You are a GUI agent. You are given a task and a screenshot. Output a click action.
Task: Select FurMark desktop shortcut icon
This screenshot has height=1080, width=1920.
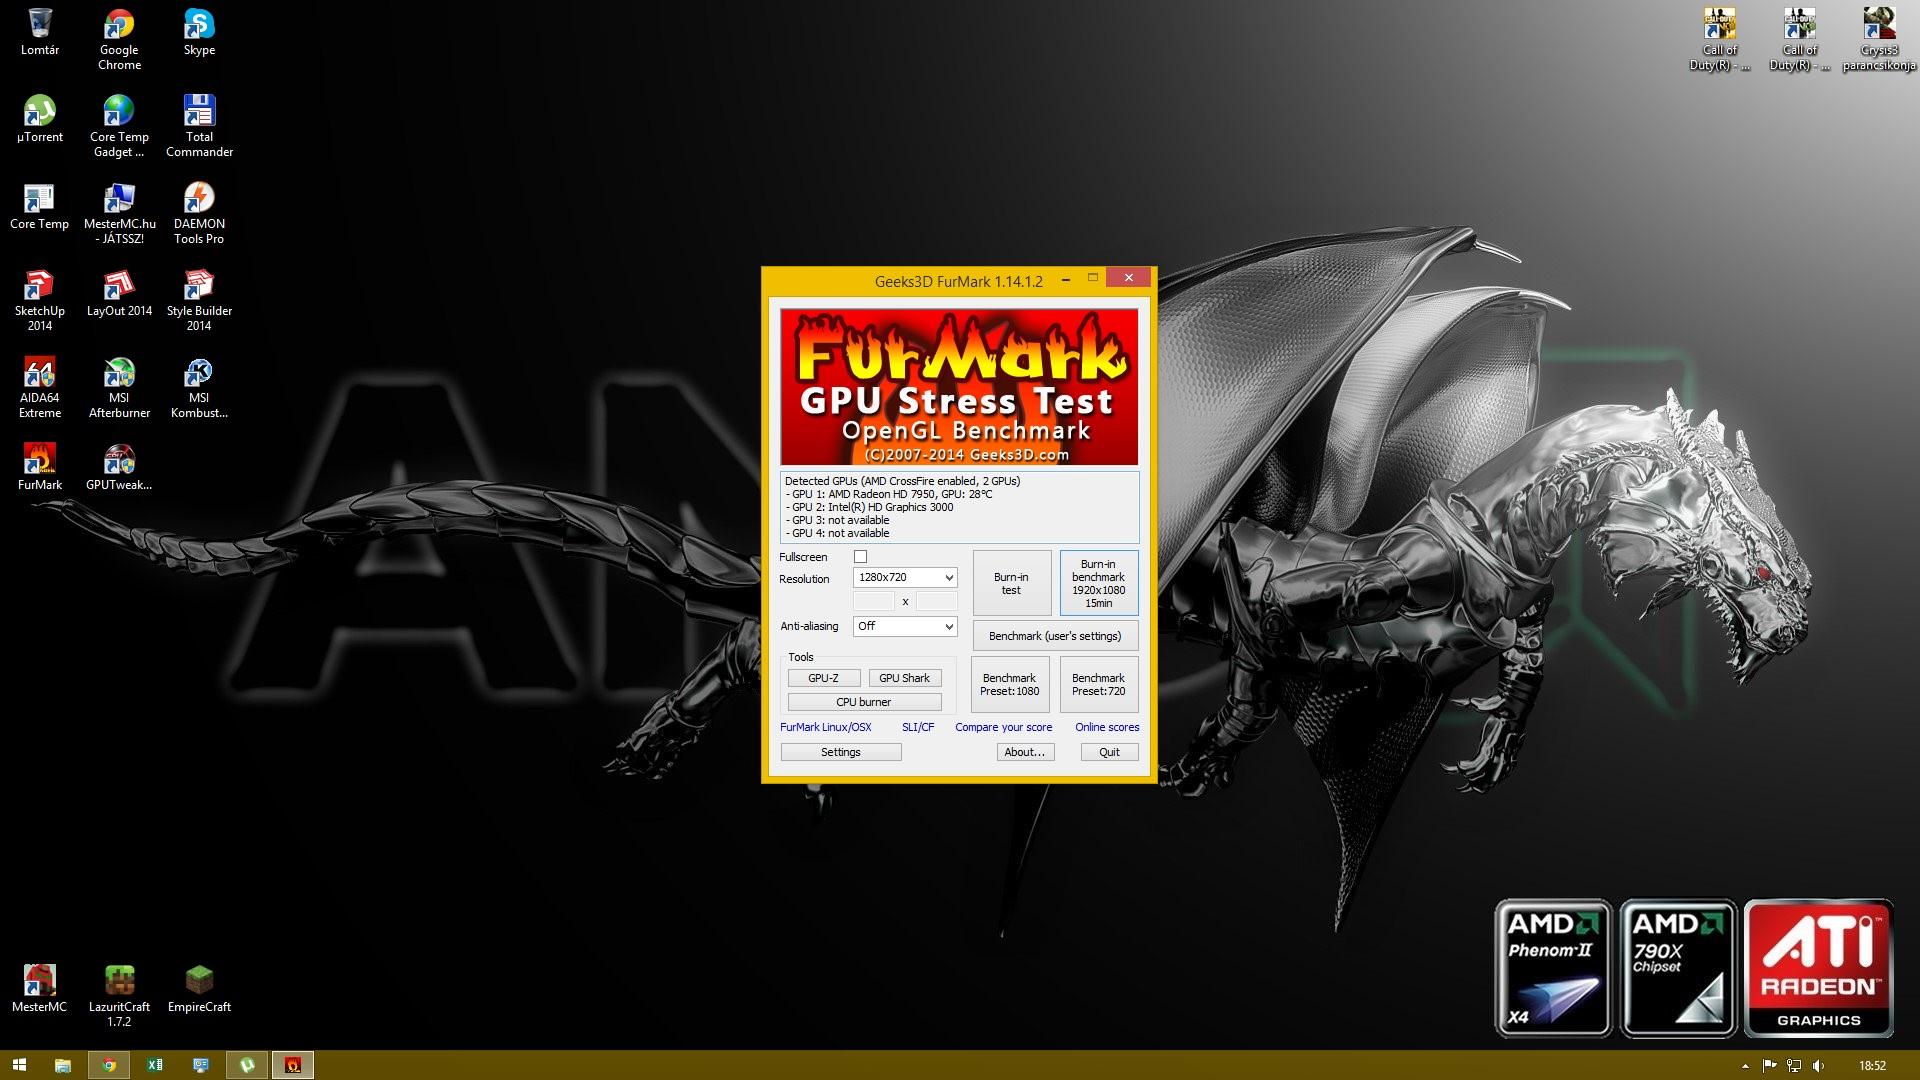[x=40, y=467]
